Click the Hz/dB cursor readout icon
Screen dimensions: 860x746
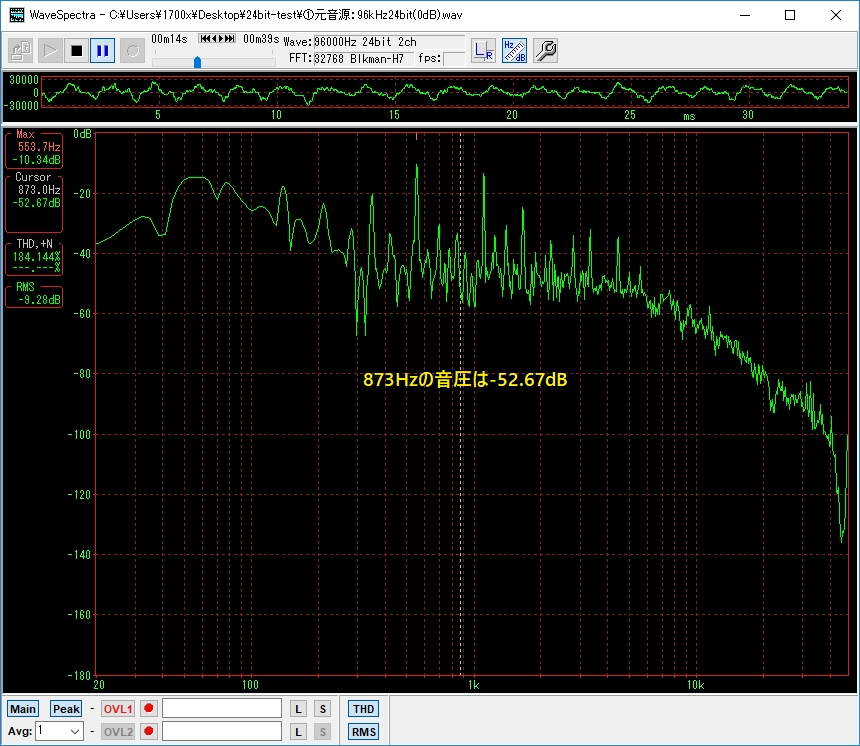[514, 50]
